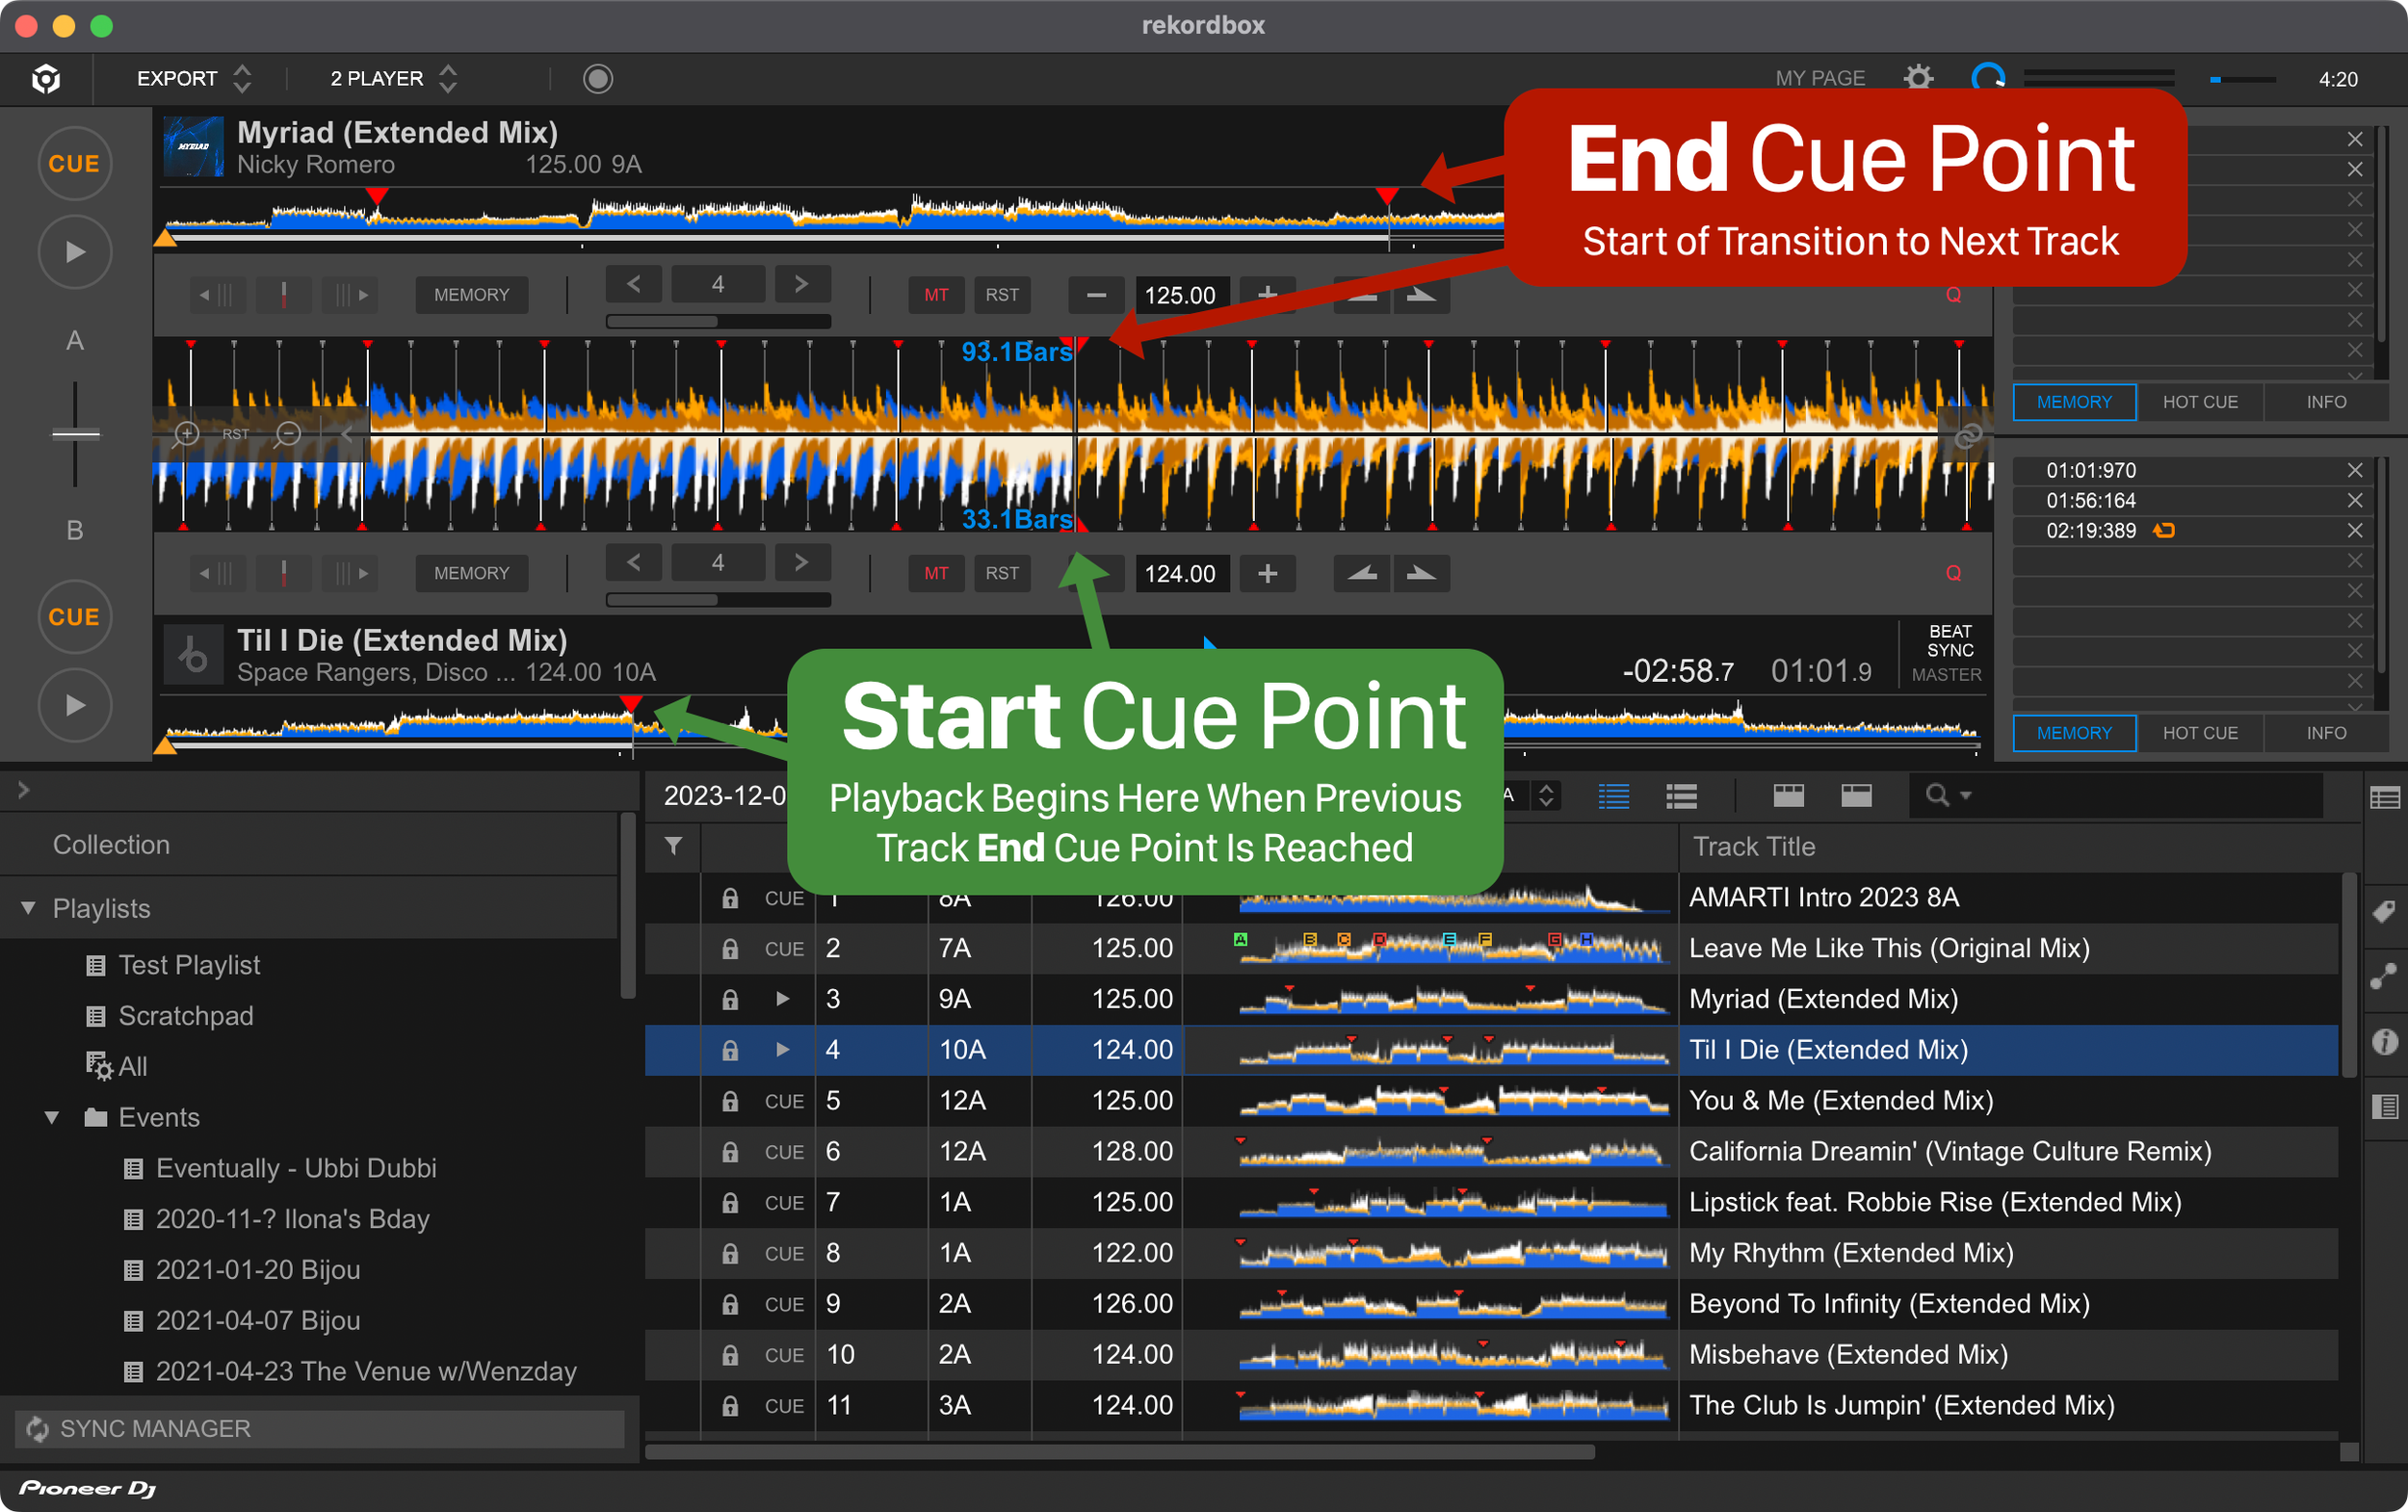
Task: Collapse the Events folder
Action: (x=52, y=1117)
